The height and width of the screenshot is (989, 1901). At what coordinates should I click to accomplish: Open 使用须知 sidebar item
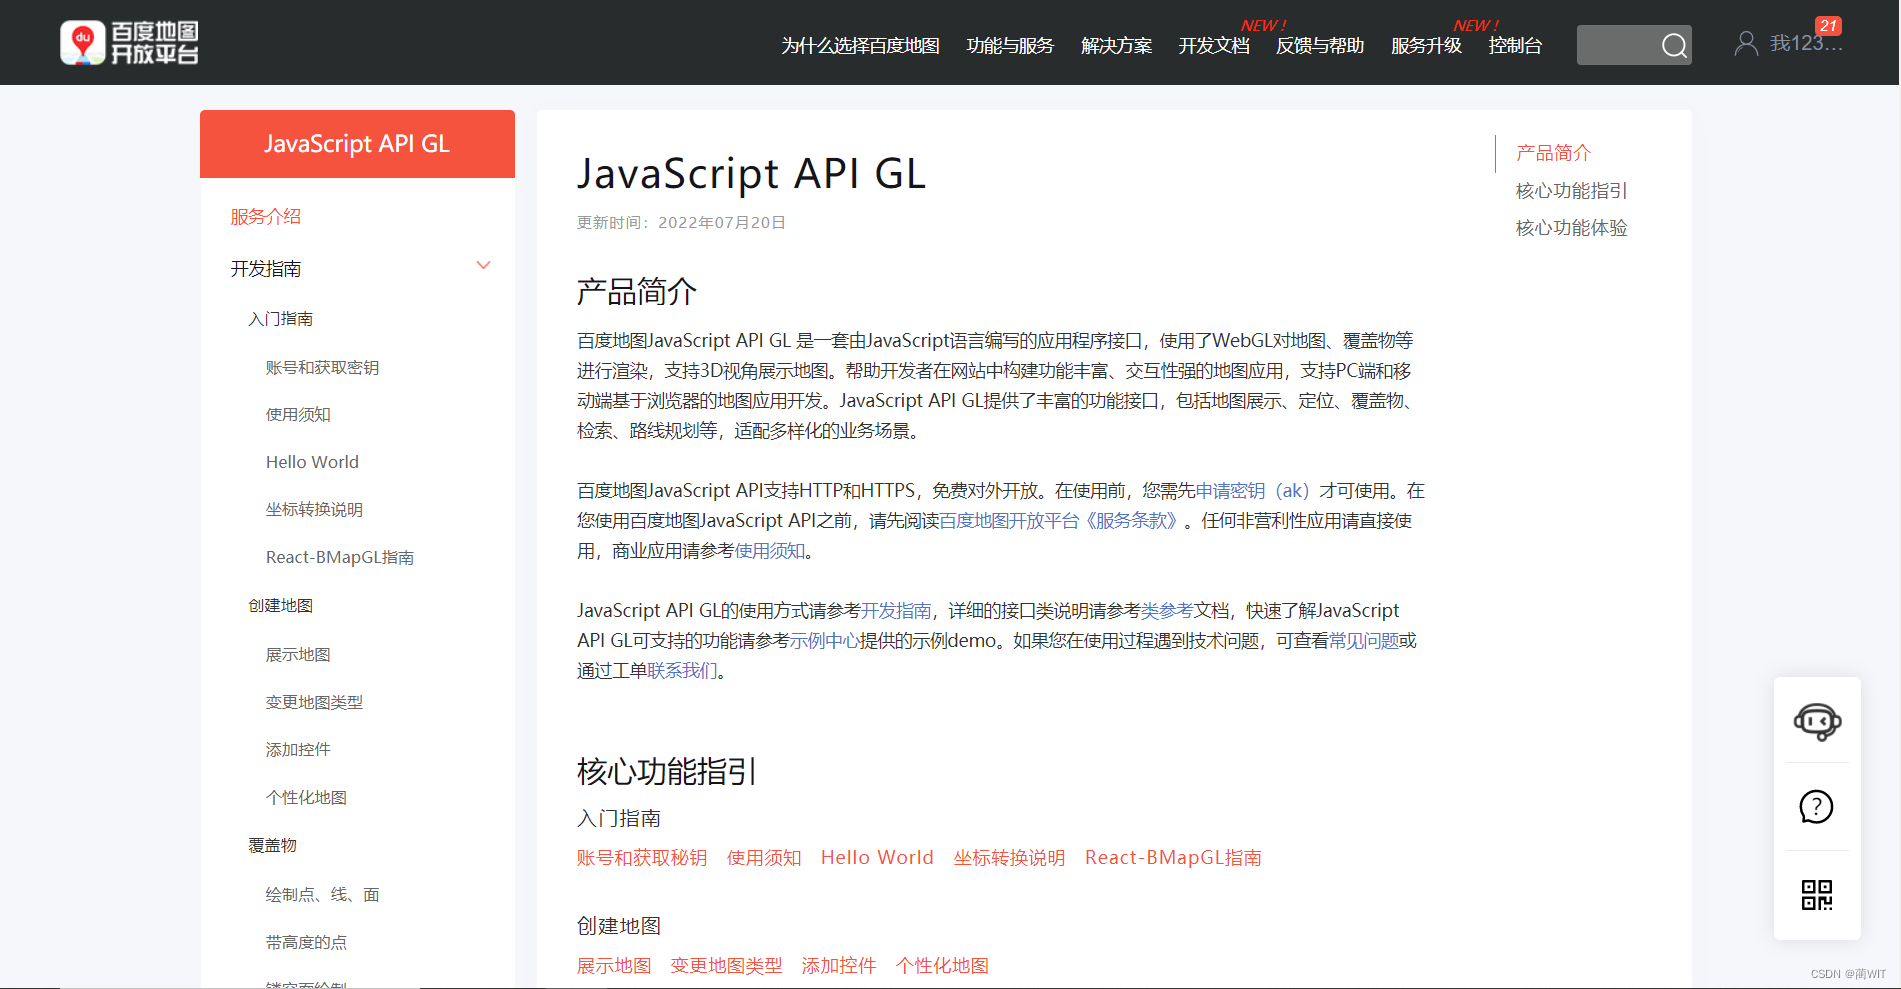coord(298,415)
